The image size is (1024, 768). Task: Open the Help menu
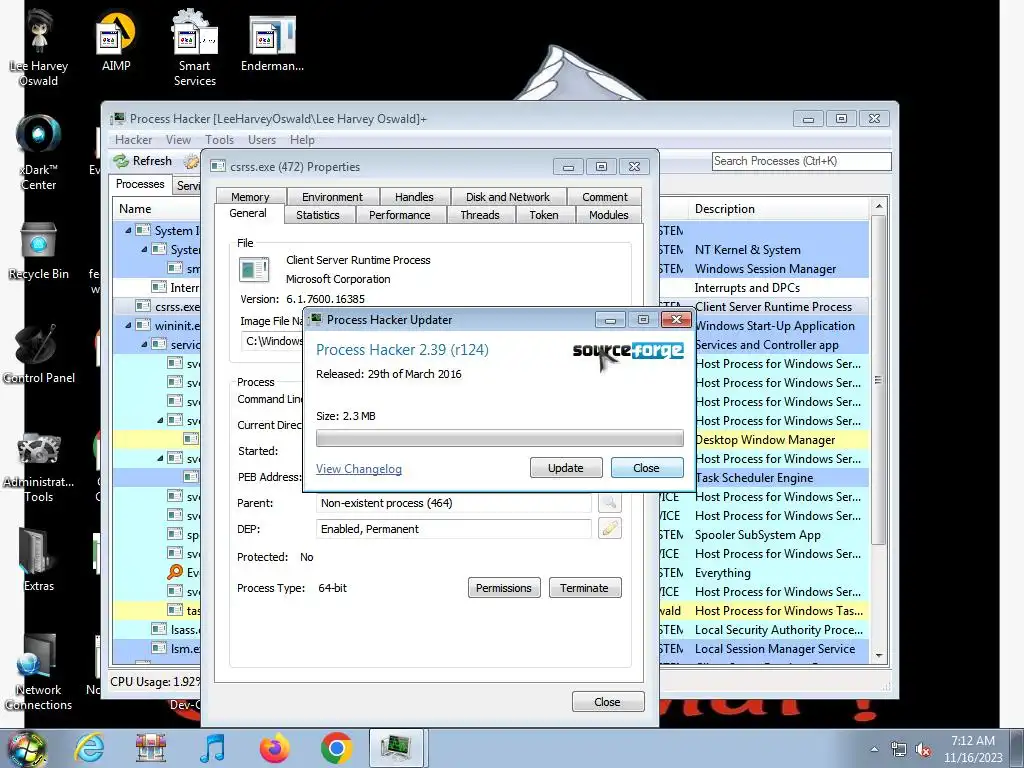(302, 140)
